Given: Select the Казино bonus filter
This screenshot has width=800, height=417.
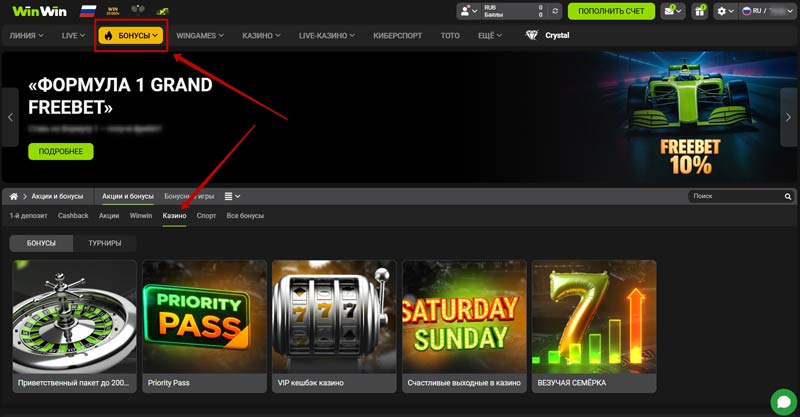Looking at the screenshot, I should [x=174, y=216].
